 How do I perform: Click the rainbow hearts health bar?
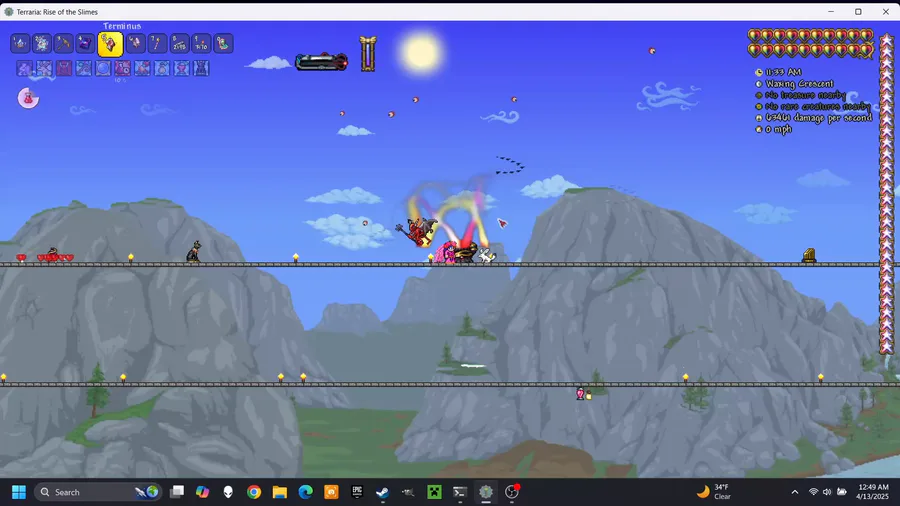coord(810,44)
